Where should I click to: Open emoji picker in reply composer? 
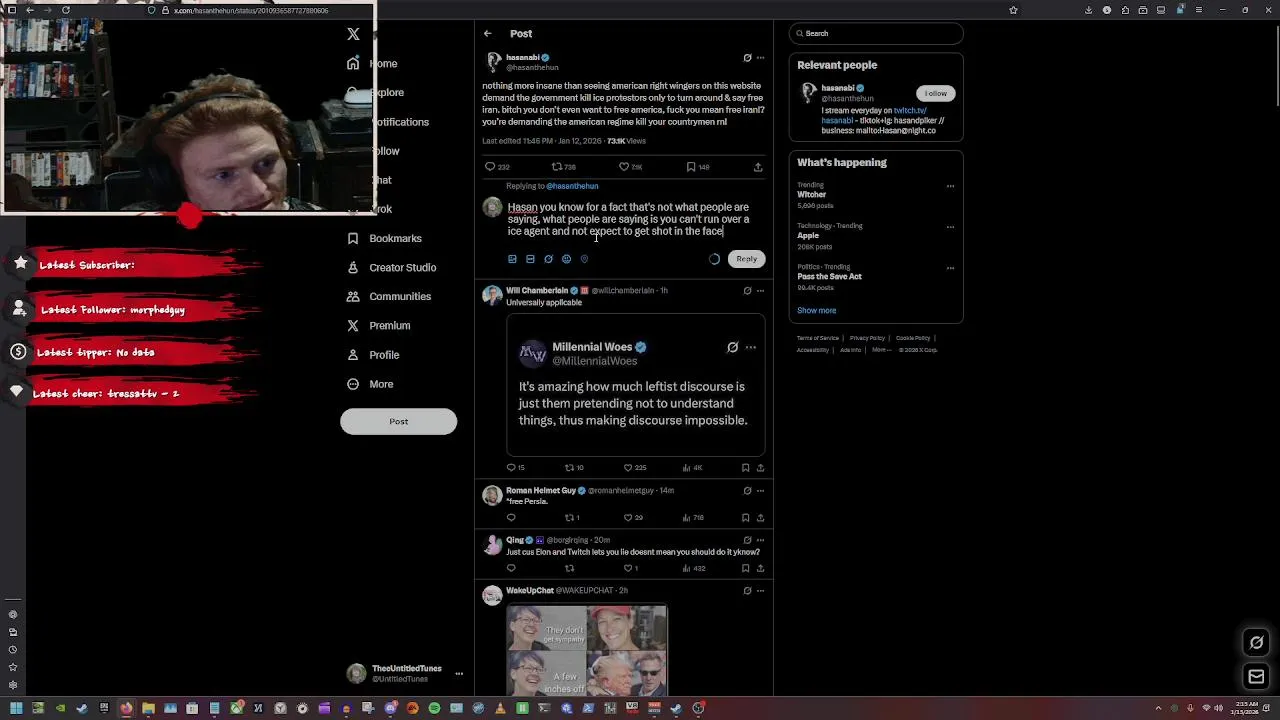pos(566,259)
